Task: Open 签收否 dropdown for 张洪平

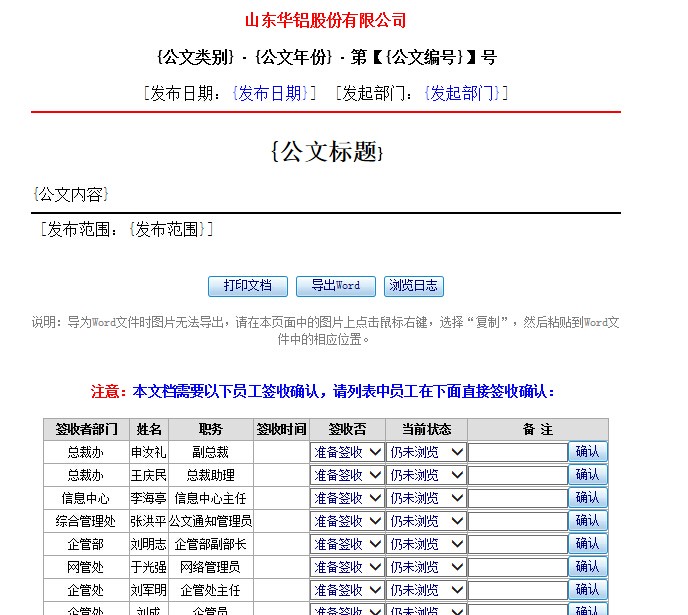Action: point(347,521)
